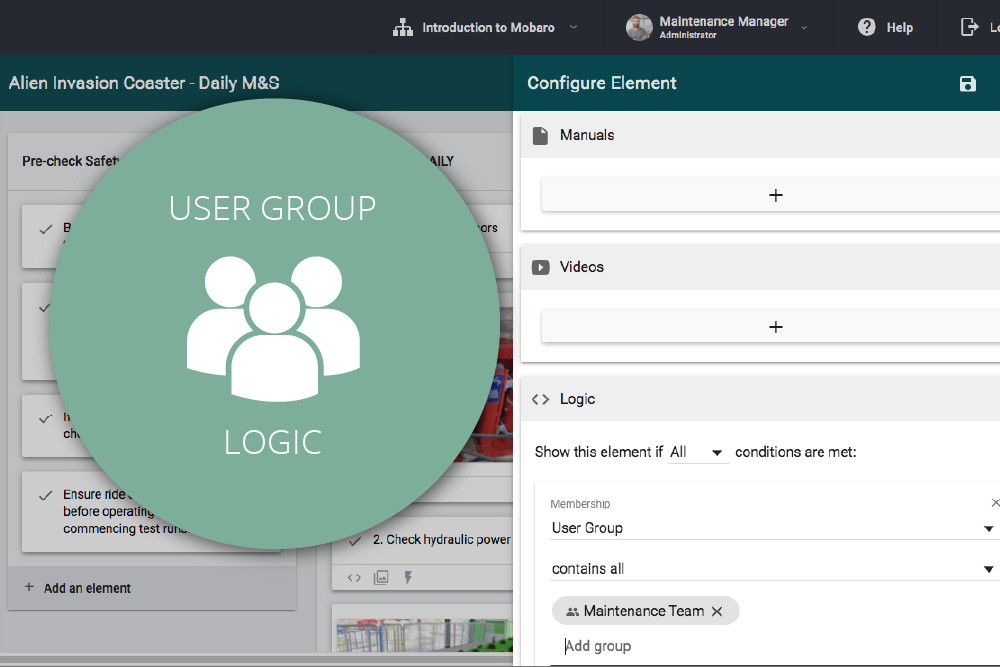
Task: Open the All conditions dropdown
Action: [698, 452]
